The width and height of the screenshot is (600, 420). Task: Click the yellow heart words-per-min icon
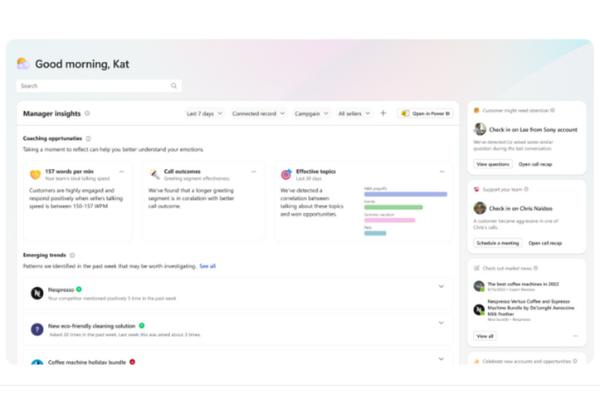[35, 174]
